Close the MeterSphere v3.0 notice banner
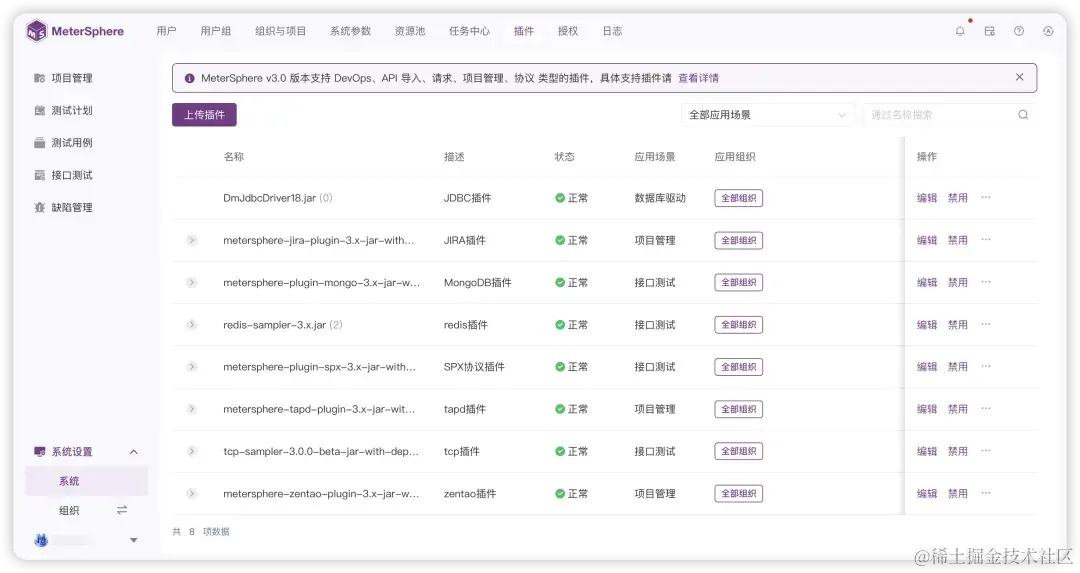 click(1019, 77)
